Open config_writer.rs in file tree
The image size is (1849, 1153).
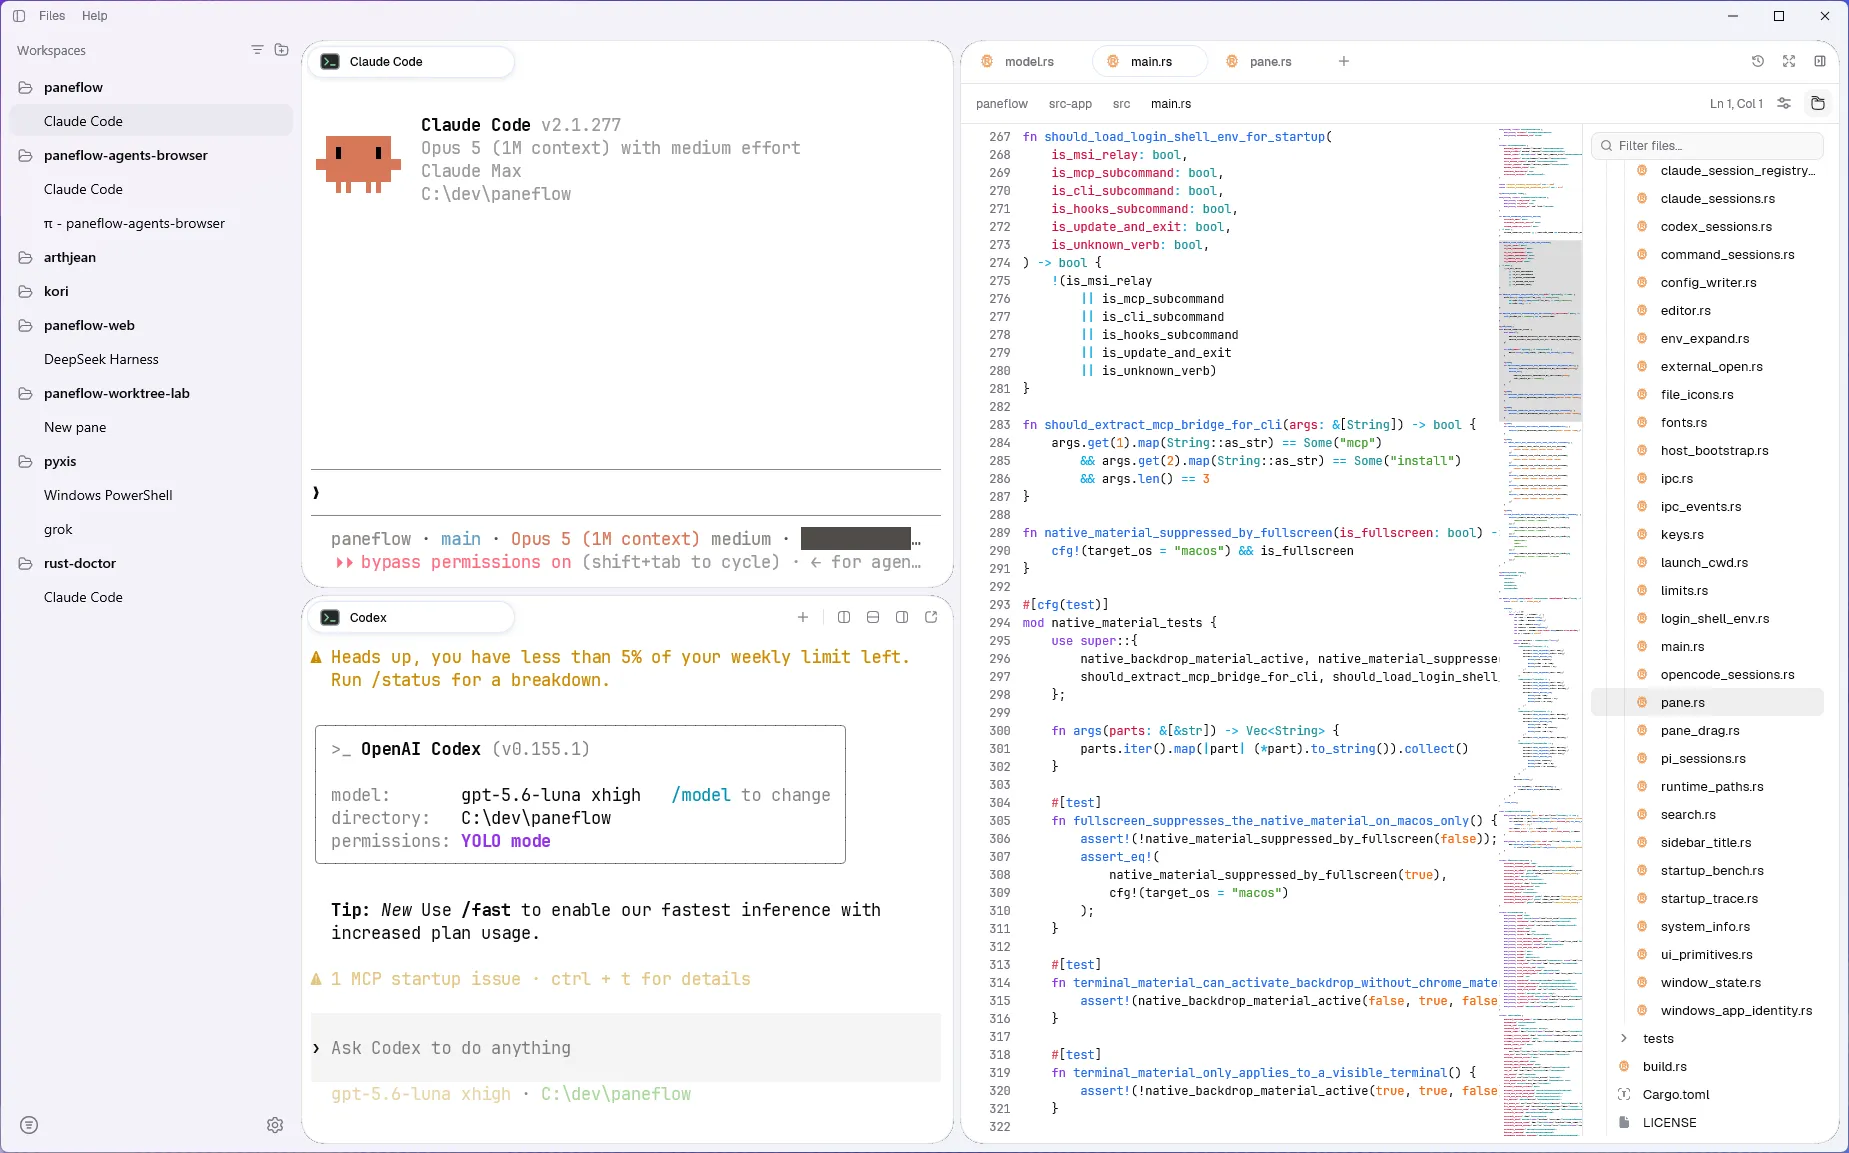click(1708, 282)
